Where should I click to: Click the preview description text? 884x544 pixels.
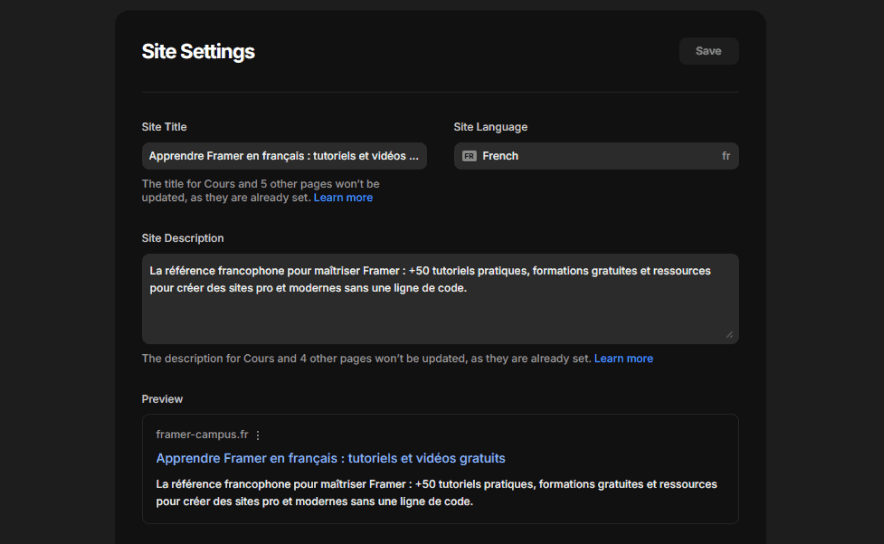click(x=436, y=493)
